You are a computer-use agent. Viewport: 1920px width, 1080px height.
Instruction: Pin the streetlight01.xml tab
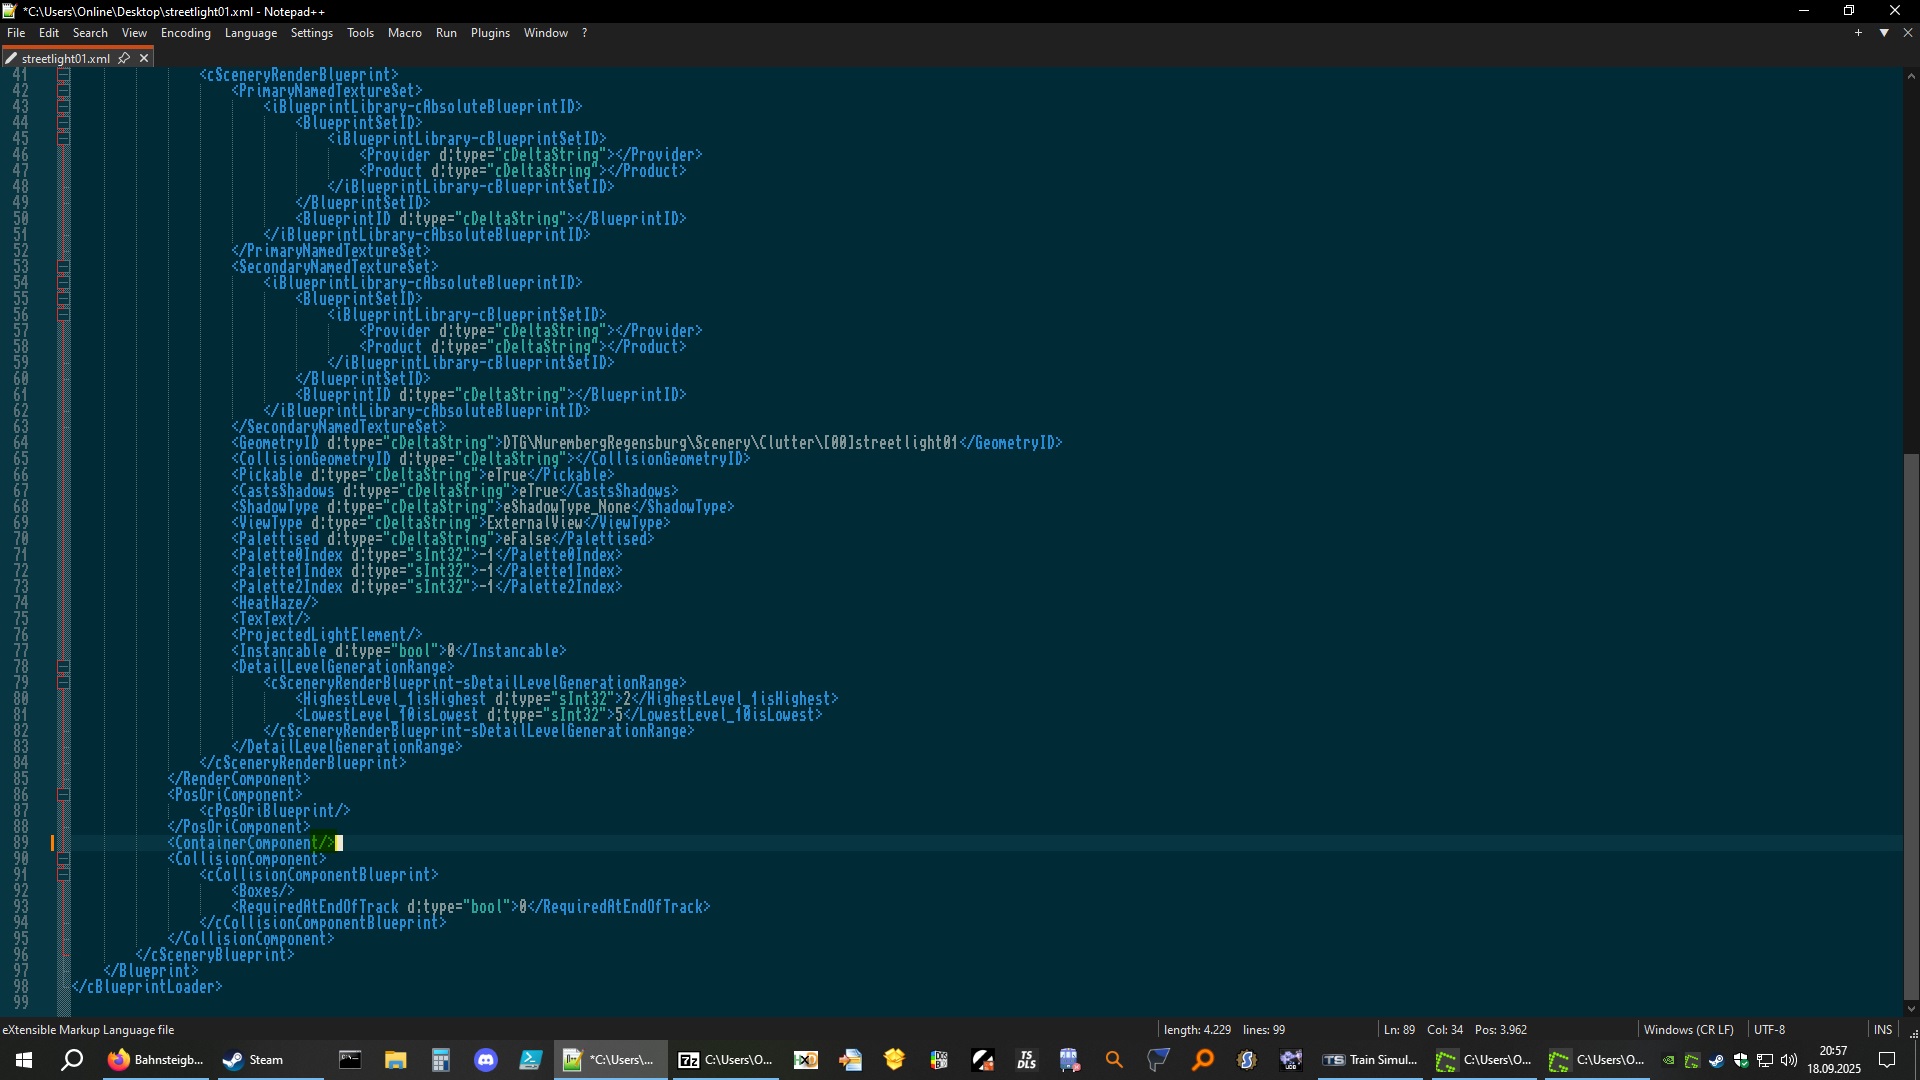[x=124, y=58]
